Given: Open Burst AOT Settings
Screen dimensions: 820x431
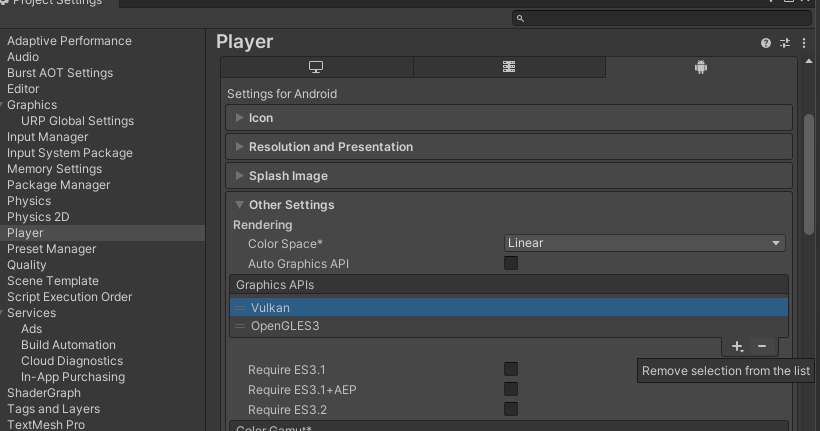Looking at the screenshot, I should (60, 73).
